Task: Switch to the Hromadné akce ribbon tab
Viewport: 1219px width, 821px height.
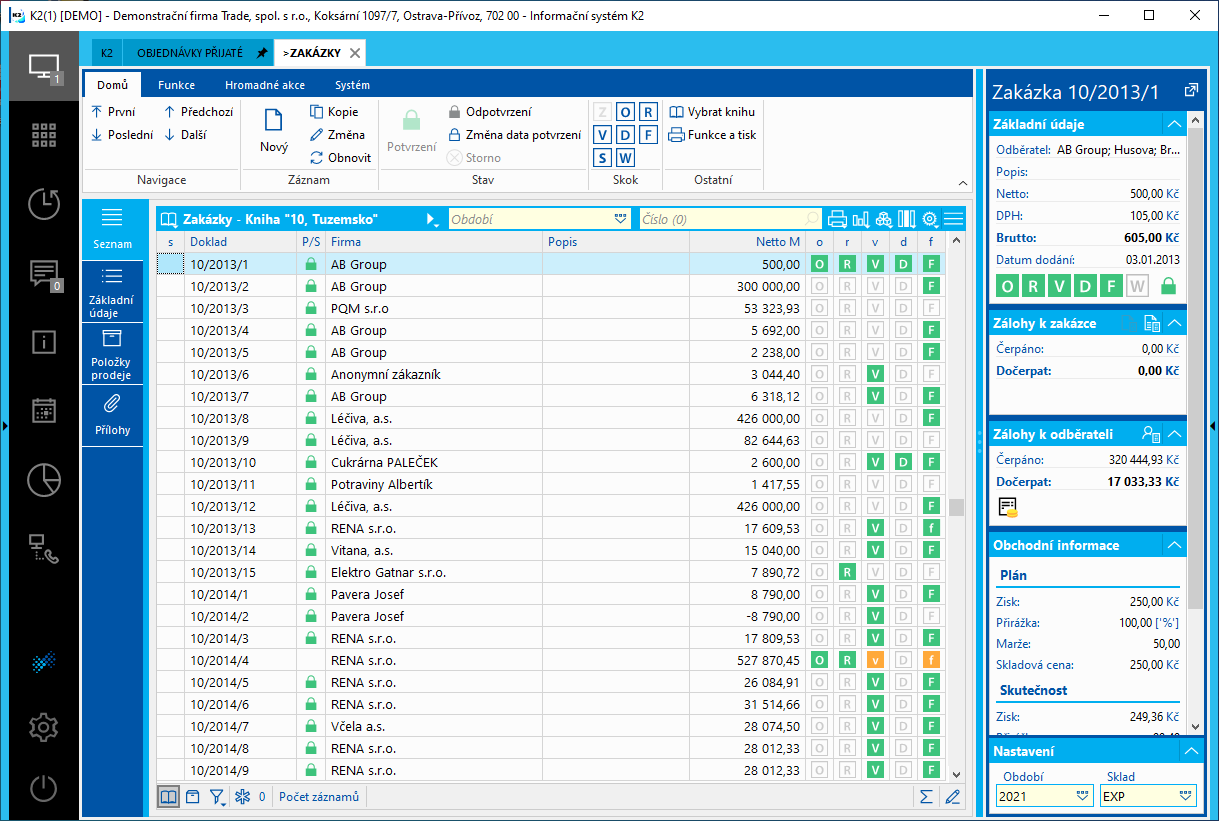Action: pyautogui.click(x=264, y=85)
